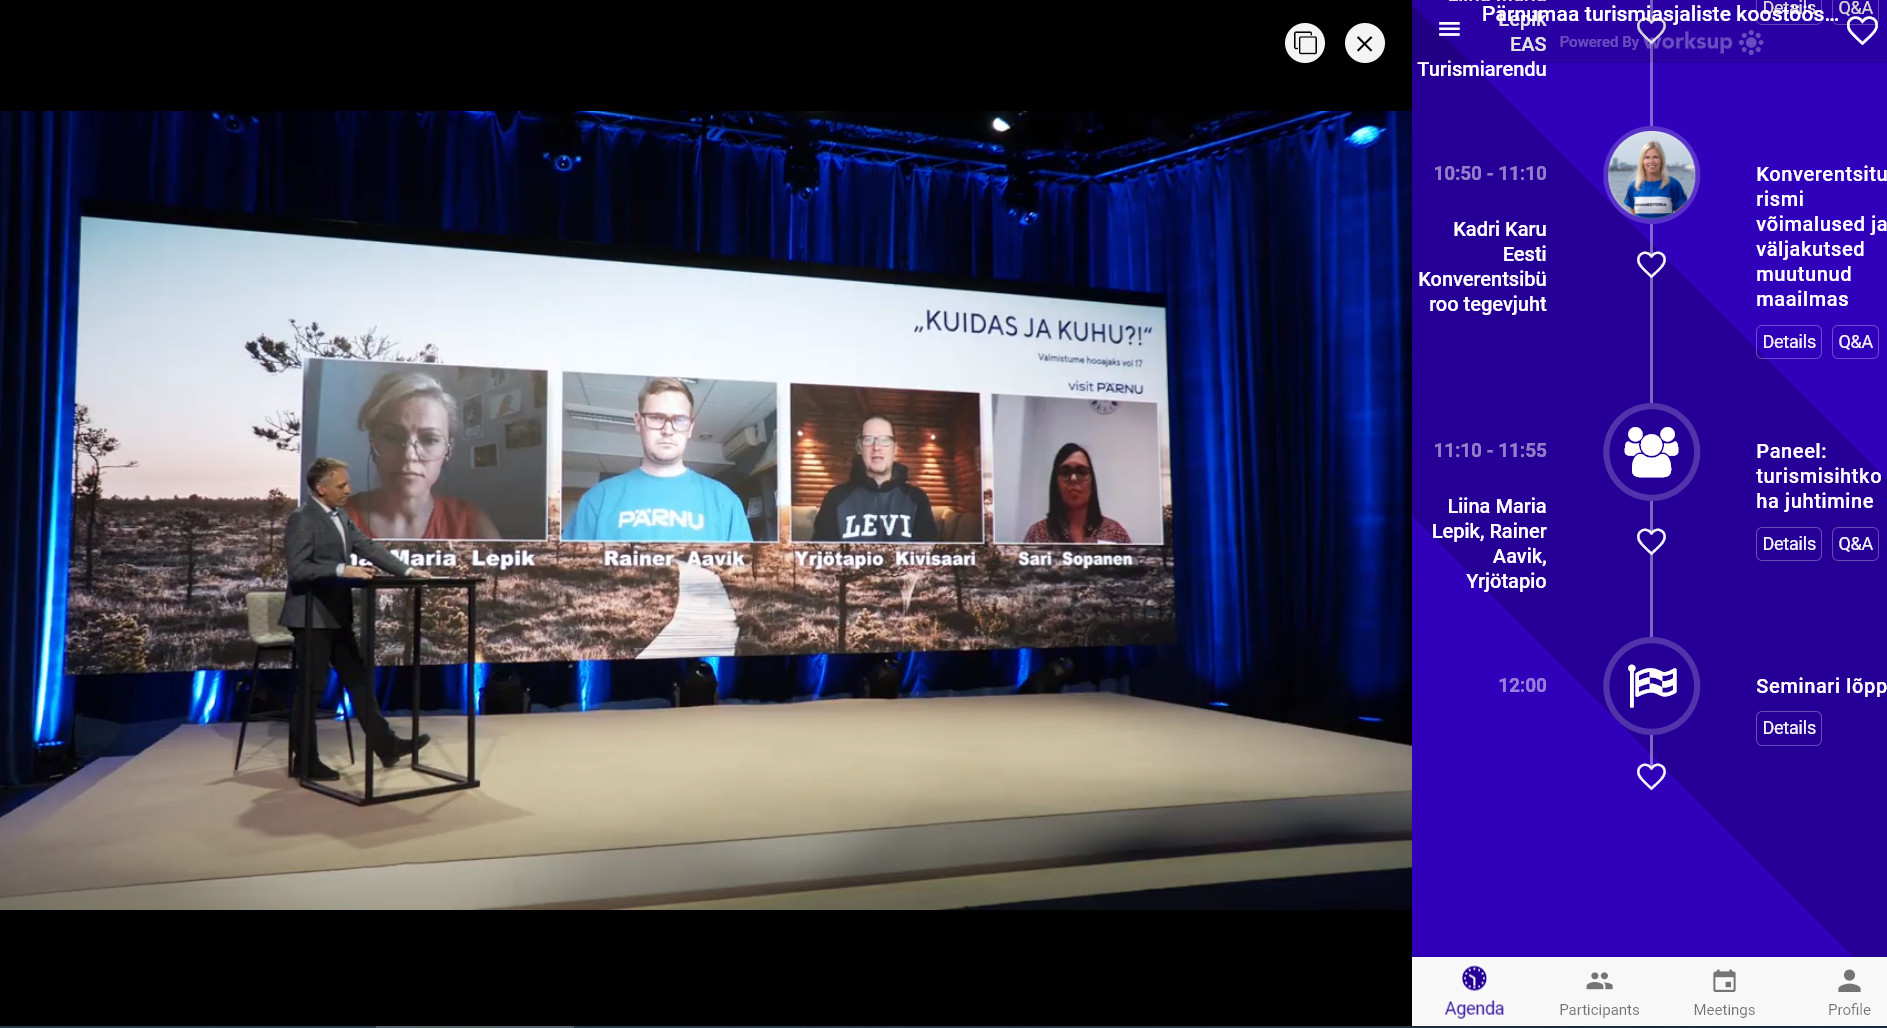Click the panel group people icon

pyautogui.click(x=1651, y=452)
